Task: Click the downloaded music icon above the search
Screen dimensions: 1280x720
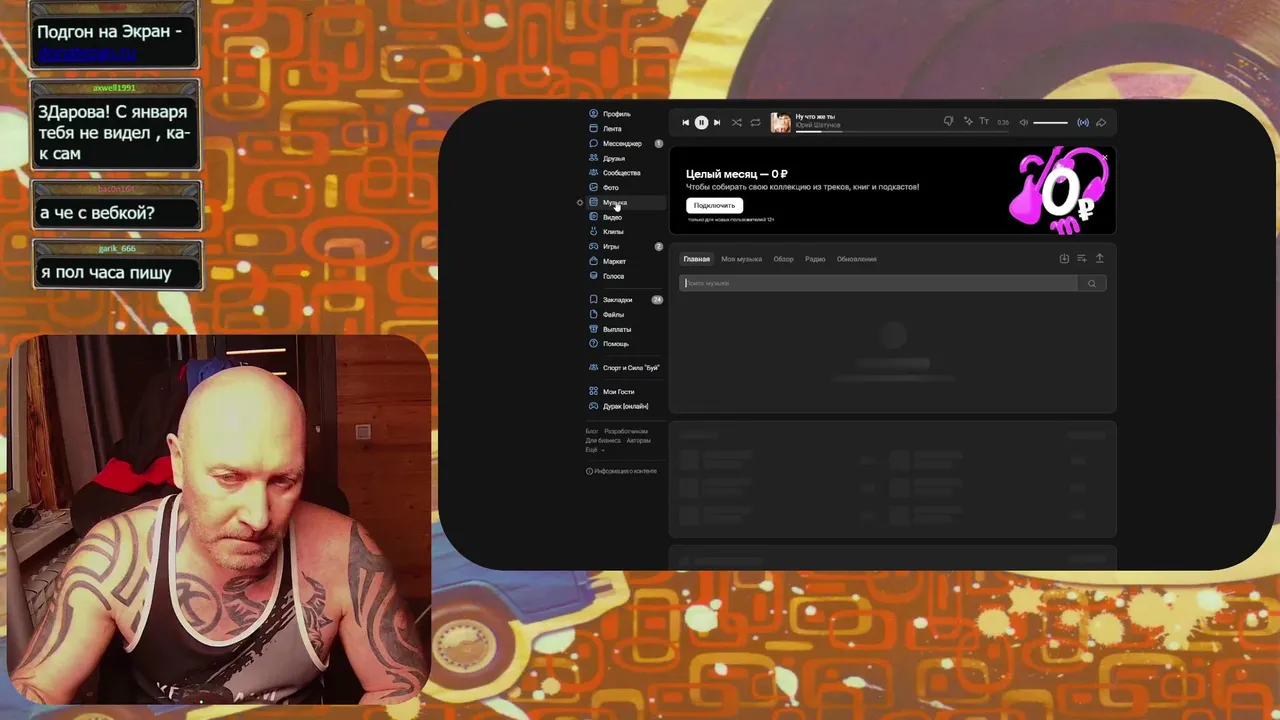Action: (1064, 258)
